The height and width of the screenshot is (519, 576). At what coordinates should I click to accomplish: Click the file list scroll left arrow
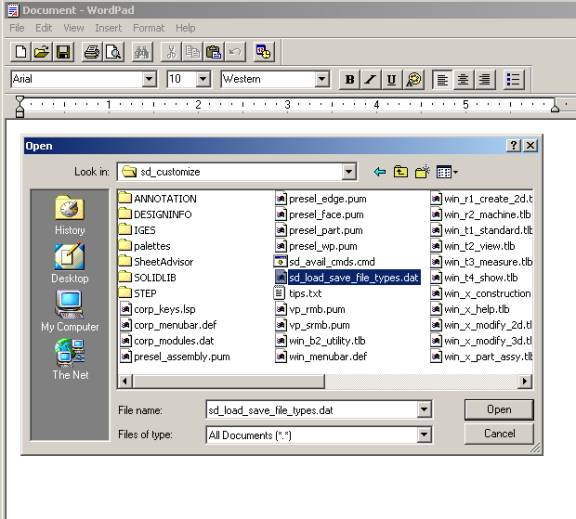(x=125, y=381)
